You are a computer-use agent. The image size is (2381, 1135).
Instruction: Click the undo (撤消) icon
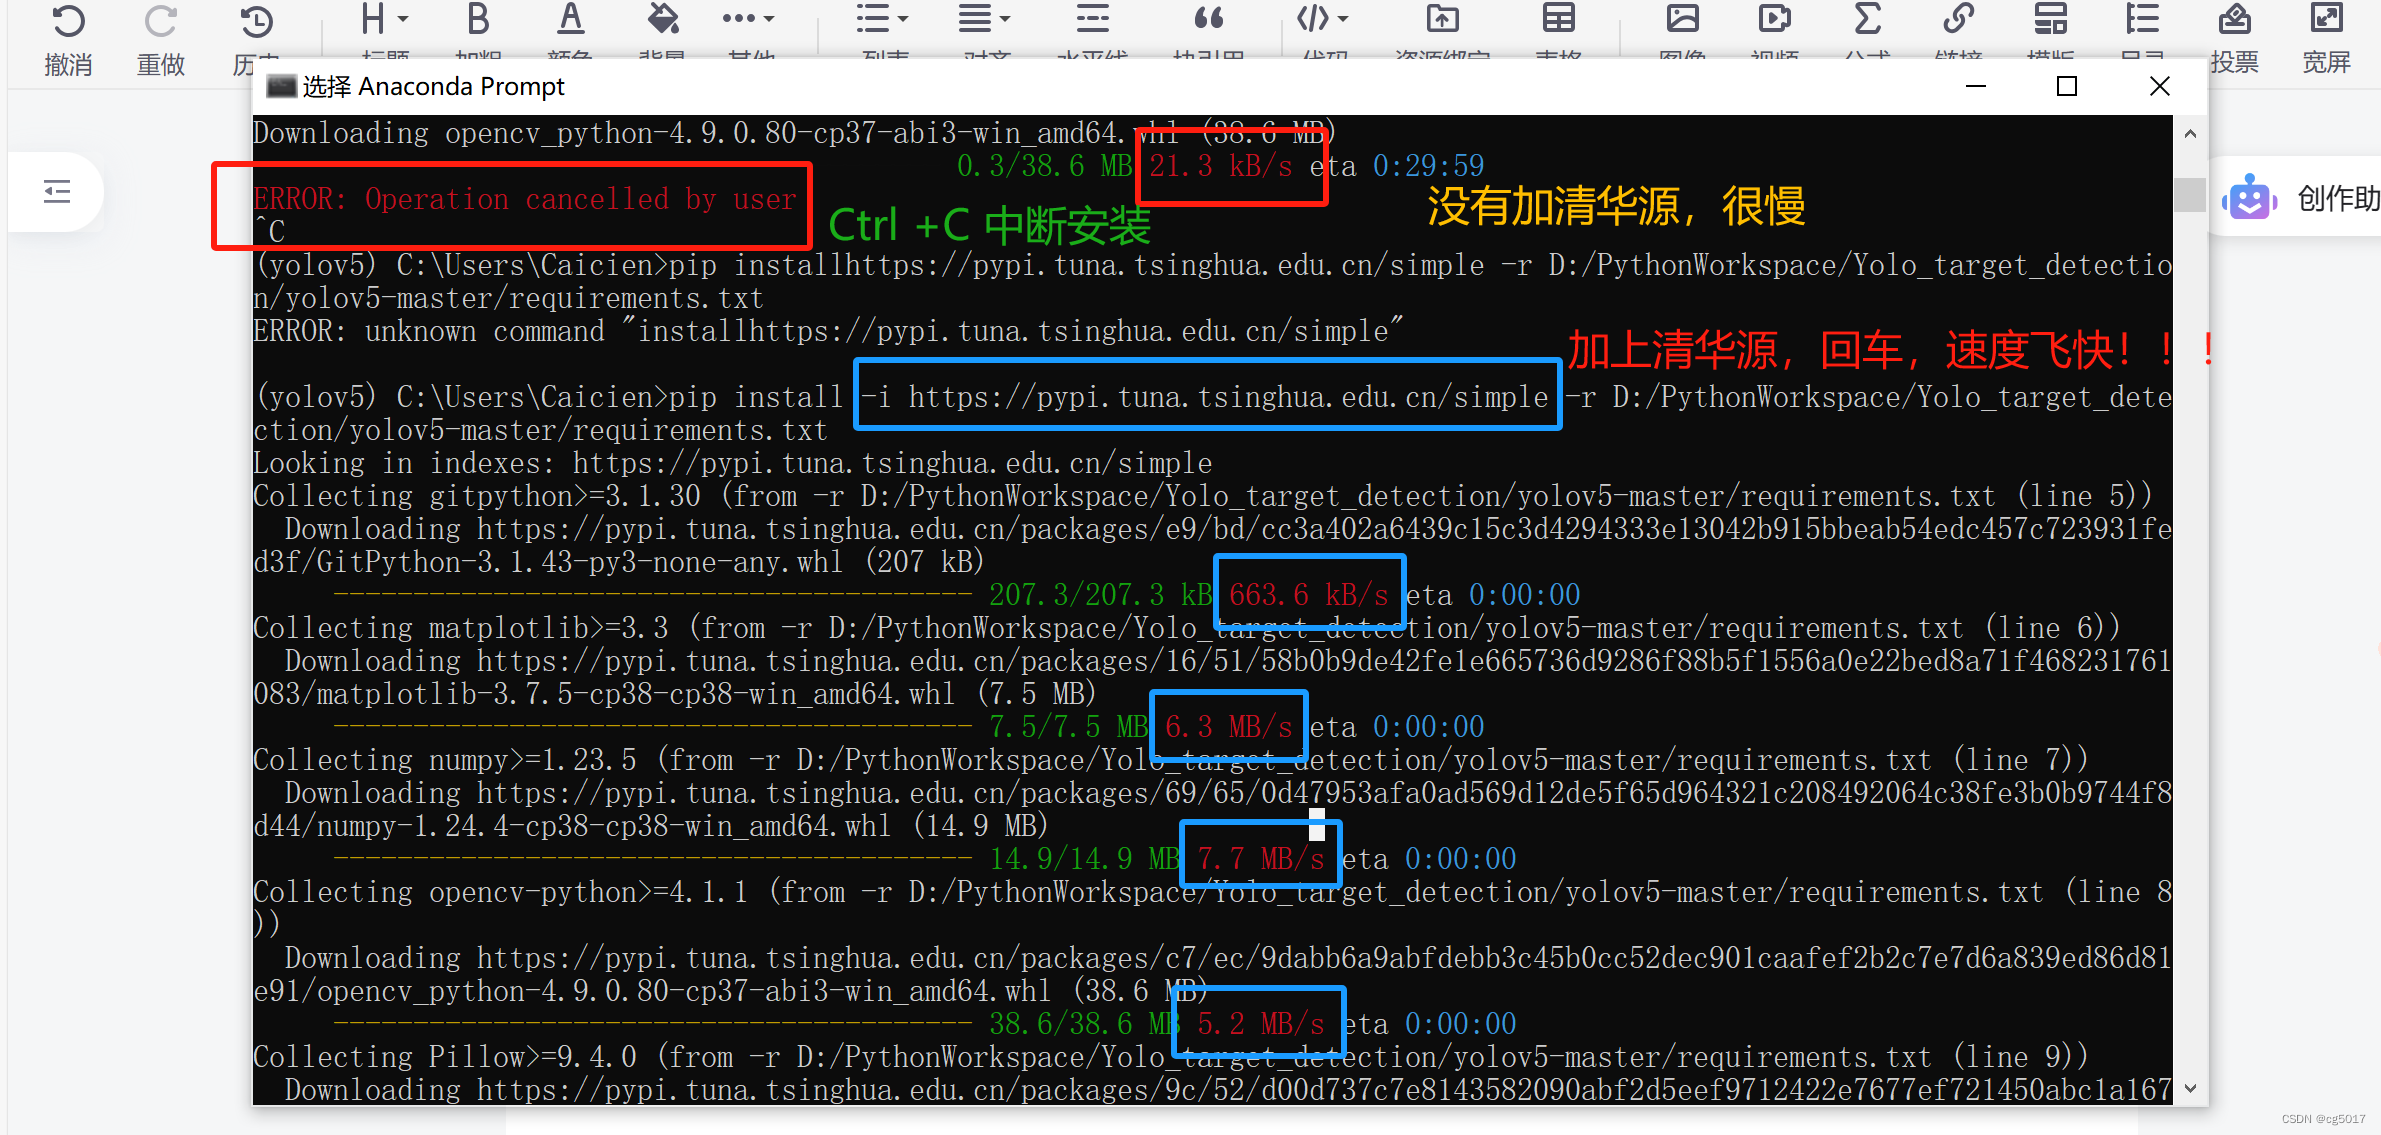pos(68,22)
